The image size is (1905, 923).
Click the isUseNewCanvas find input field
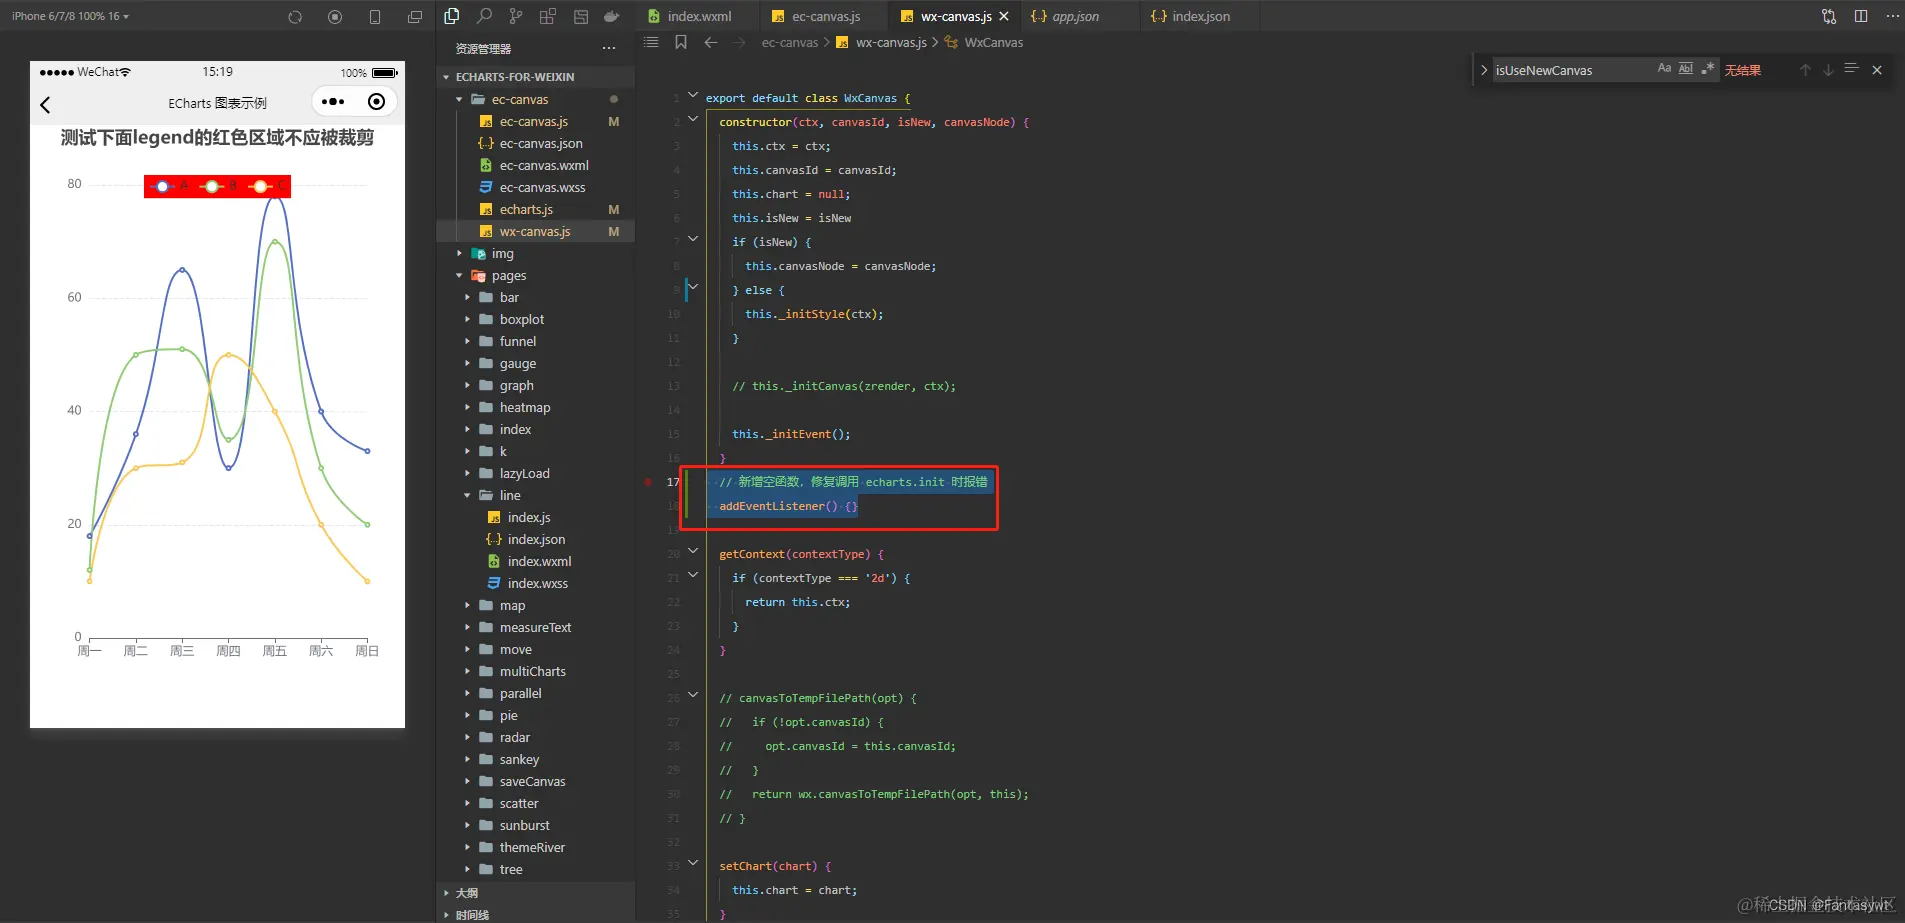point(1572,70)
